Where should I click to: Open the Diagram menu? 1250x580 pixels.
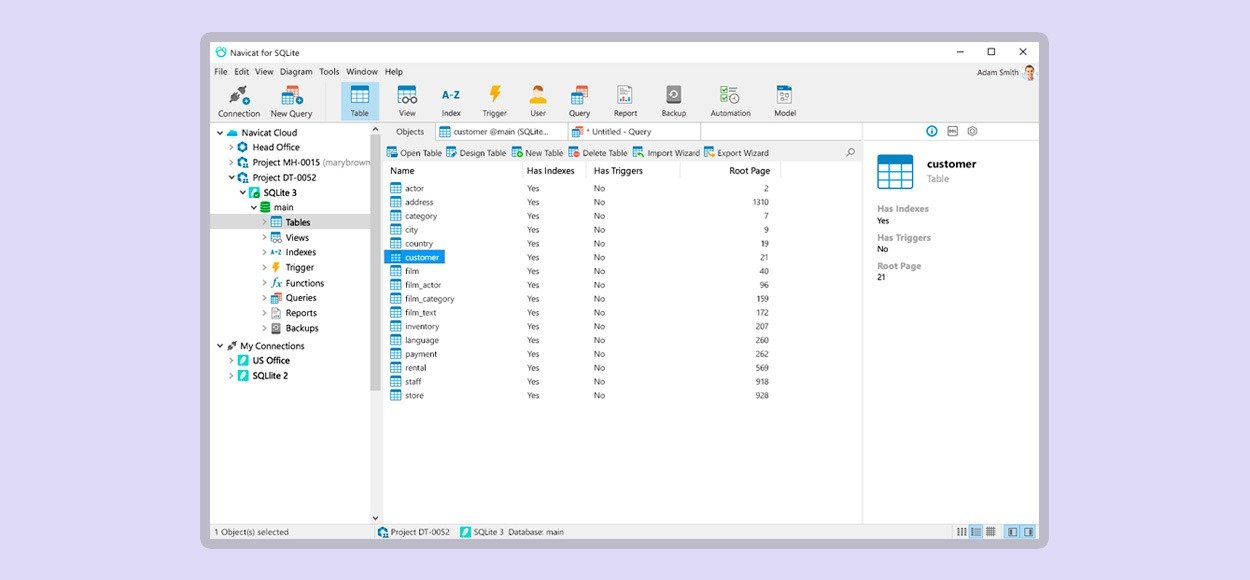point(296,72)
